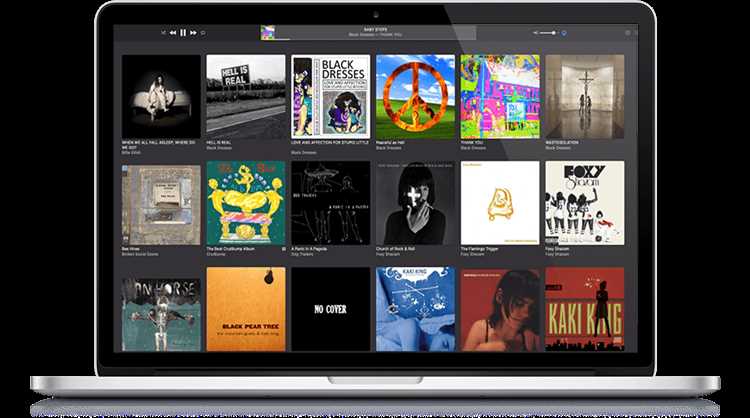Skip to the next track

(x=193, y=33)
